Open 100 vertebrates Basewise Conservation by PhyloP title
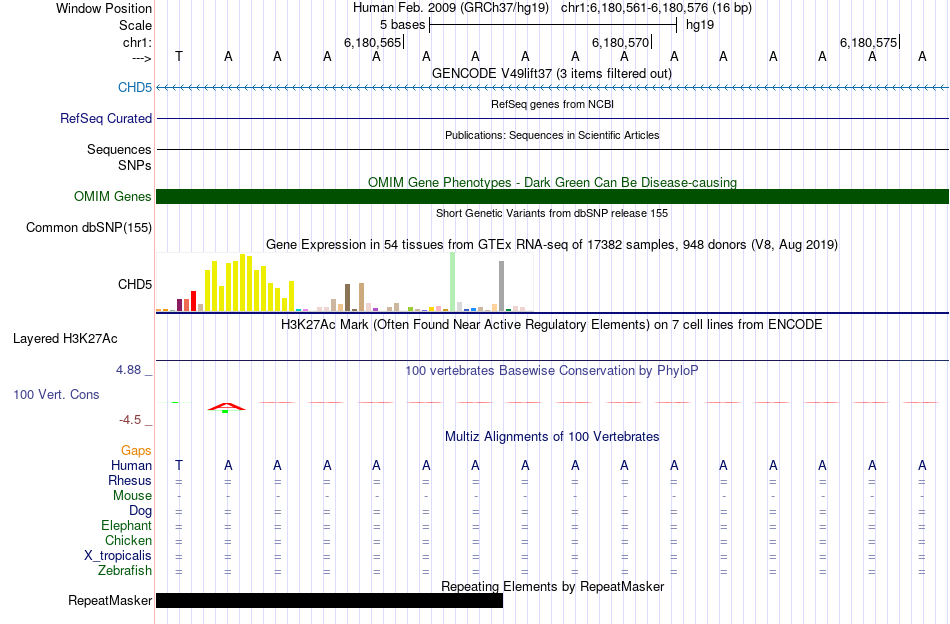The width and height of the screenshot is (950, 624). click(552, 371)
